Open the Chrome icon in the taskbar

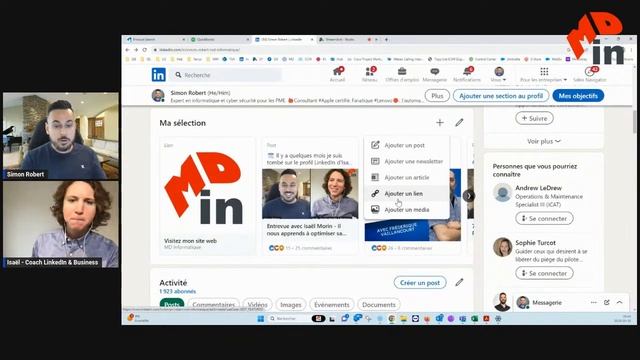point(391,319)
